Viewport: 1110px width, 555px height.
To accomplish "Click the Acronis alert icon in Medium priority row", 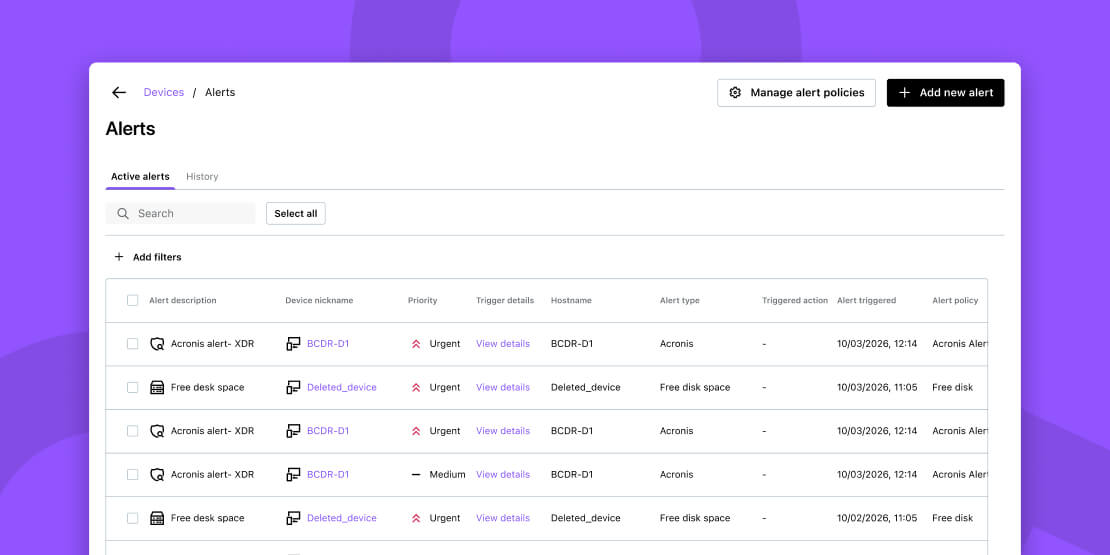I will (157, 474).
